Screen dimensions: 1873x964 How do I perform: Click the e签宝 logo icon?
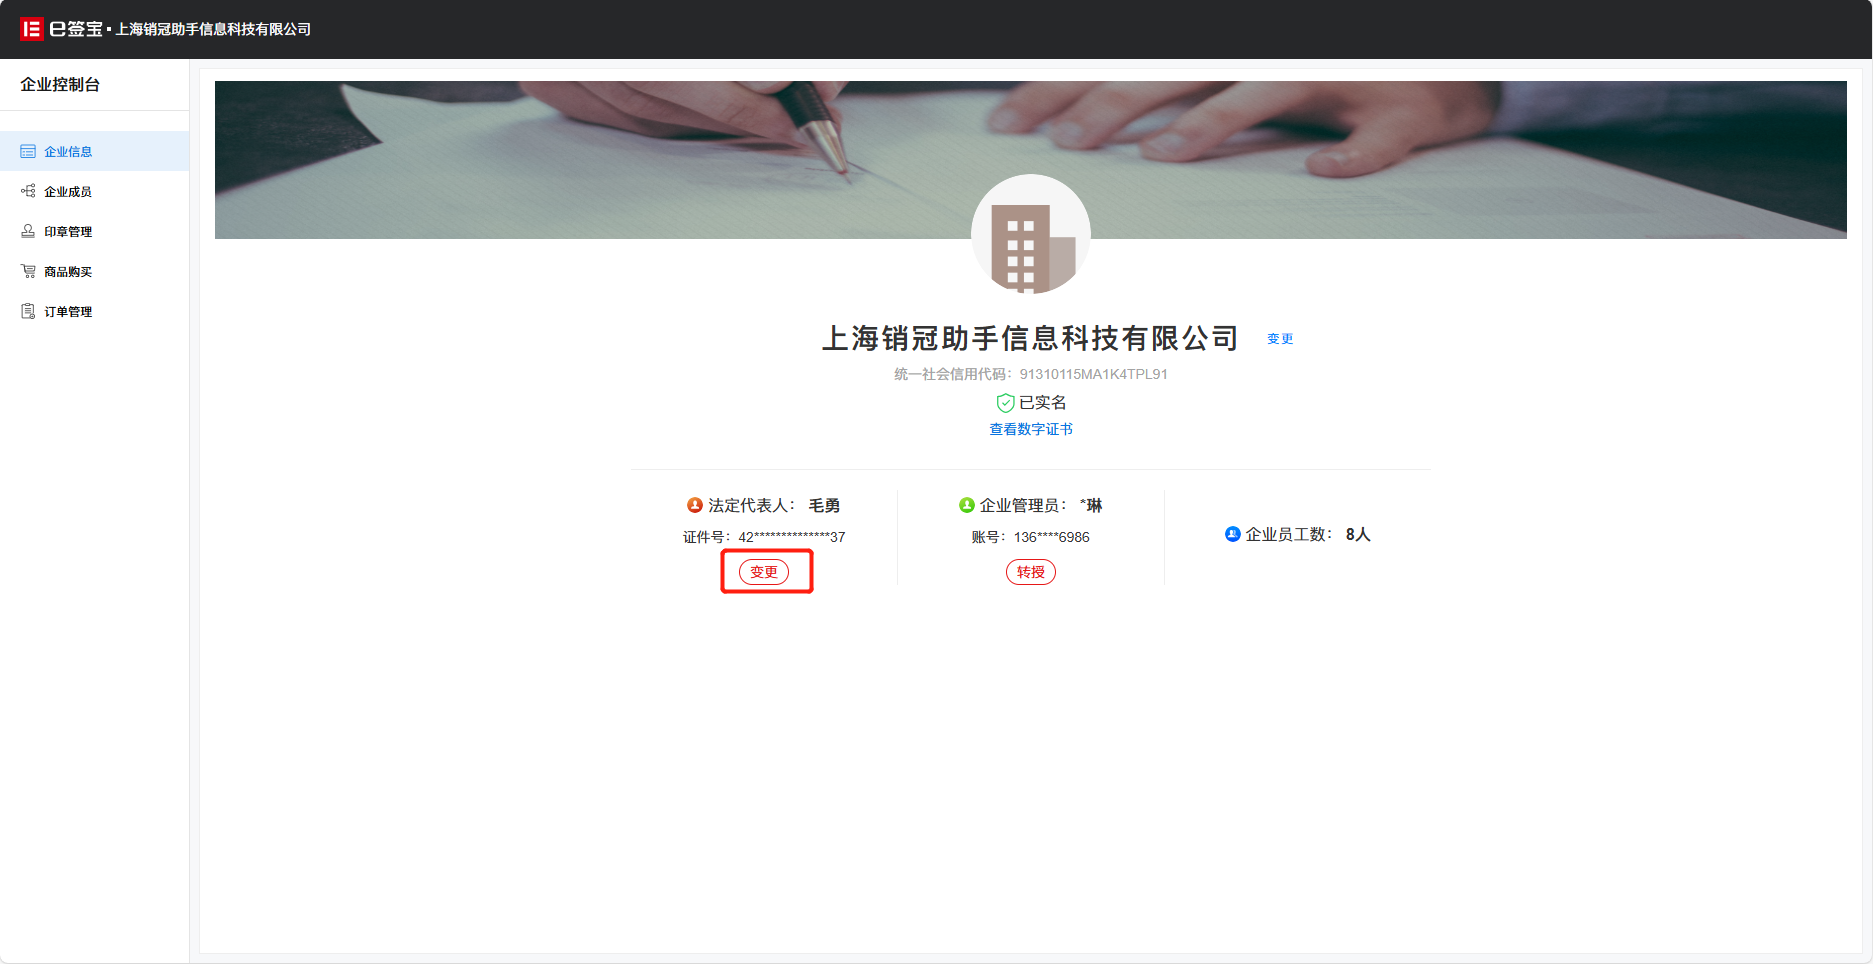coord(31,29)
